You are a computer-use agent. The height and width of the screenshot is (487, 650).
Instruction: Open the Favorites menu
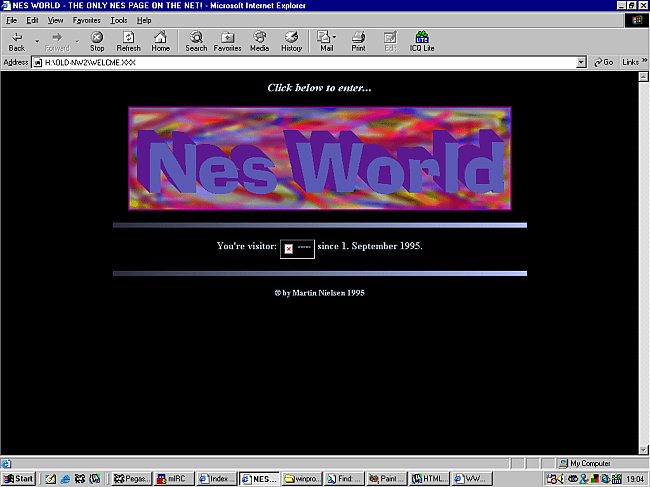coord(86,20)
